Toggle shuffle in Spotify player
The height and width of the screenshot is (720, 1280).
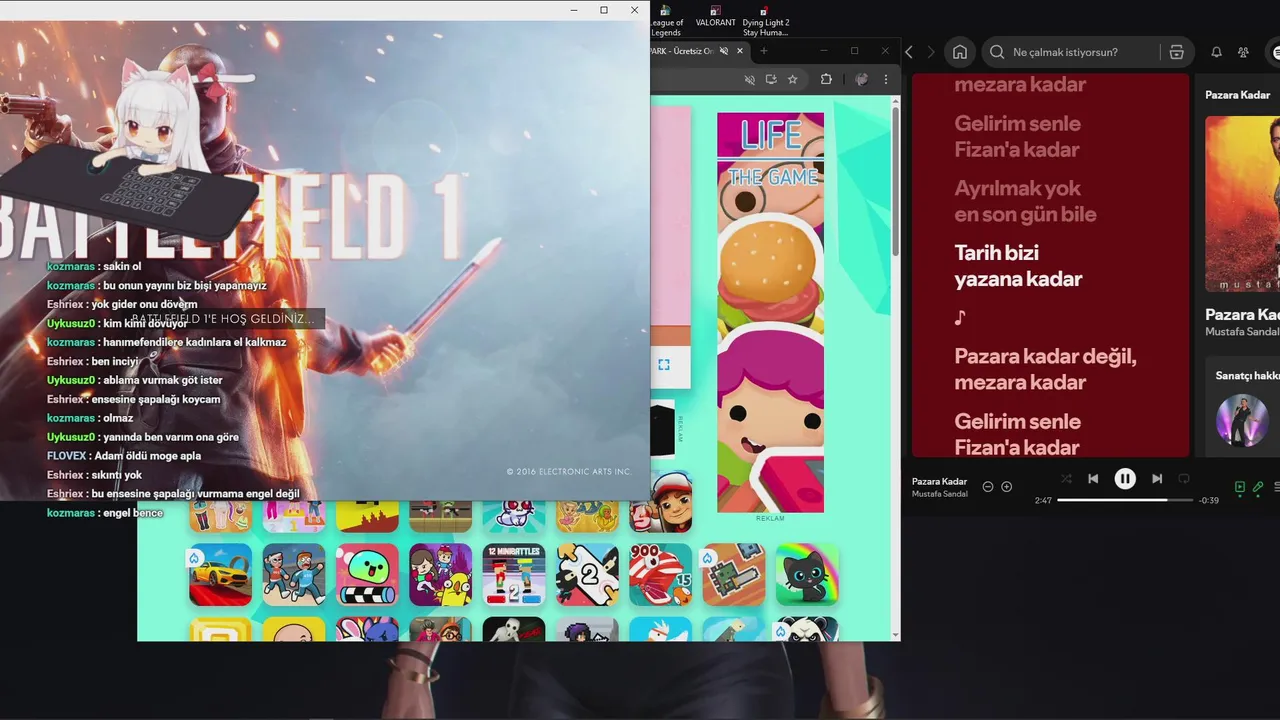pyautogui.click(x=1066, y=479)
